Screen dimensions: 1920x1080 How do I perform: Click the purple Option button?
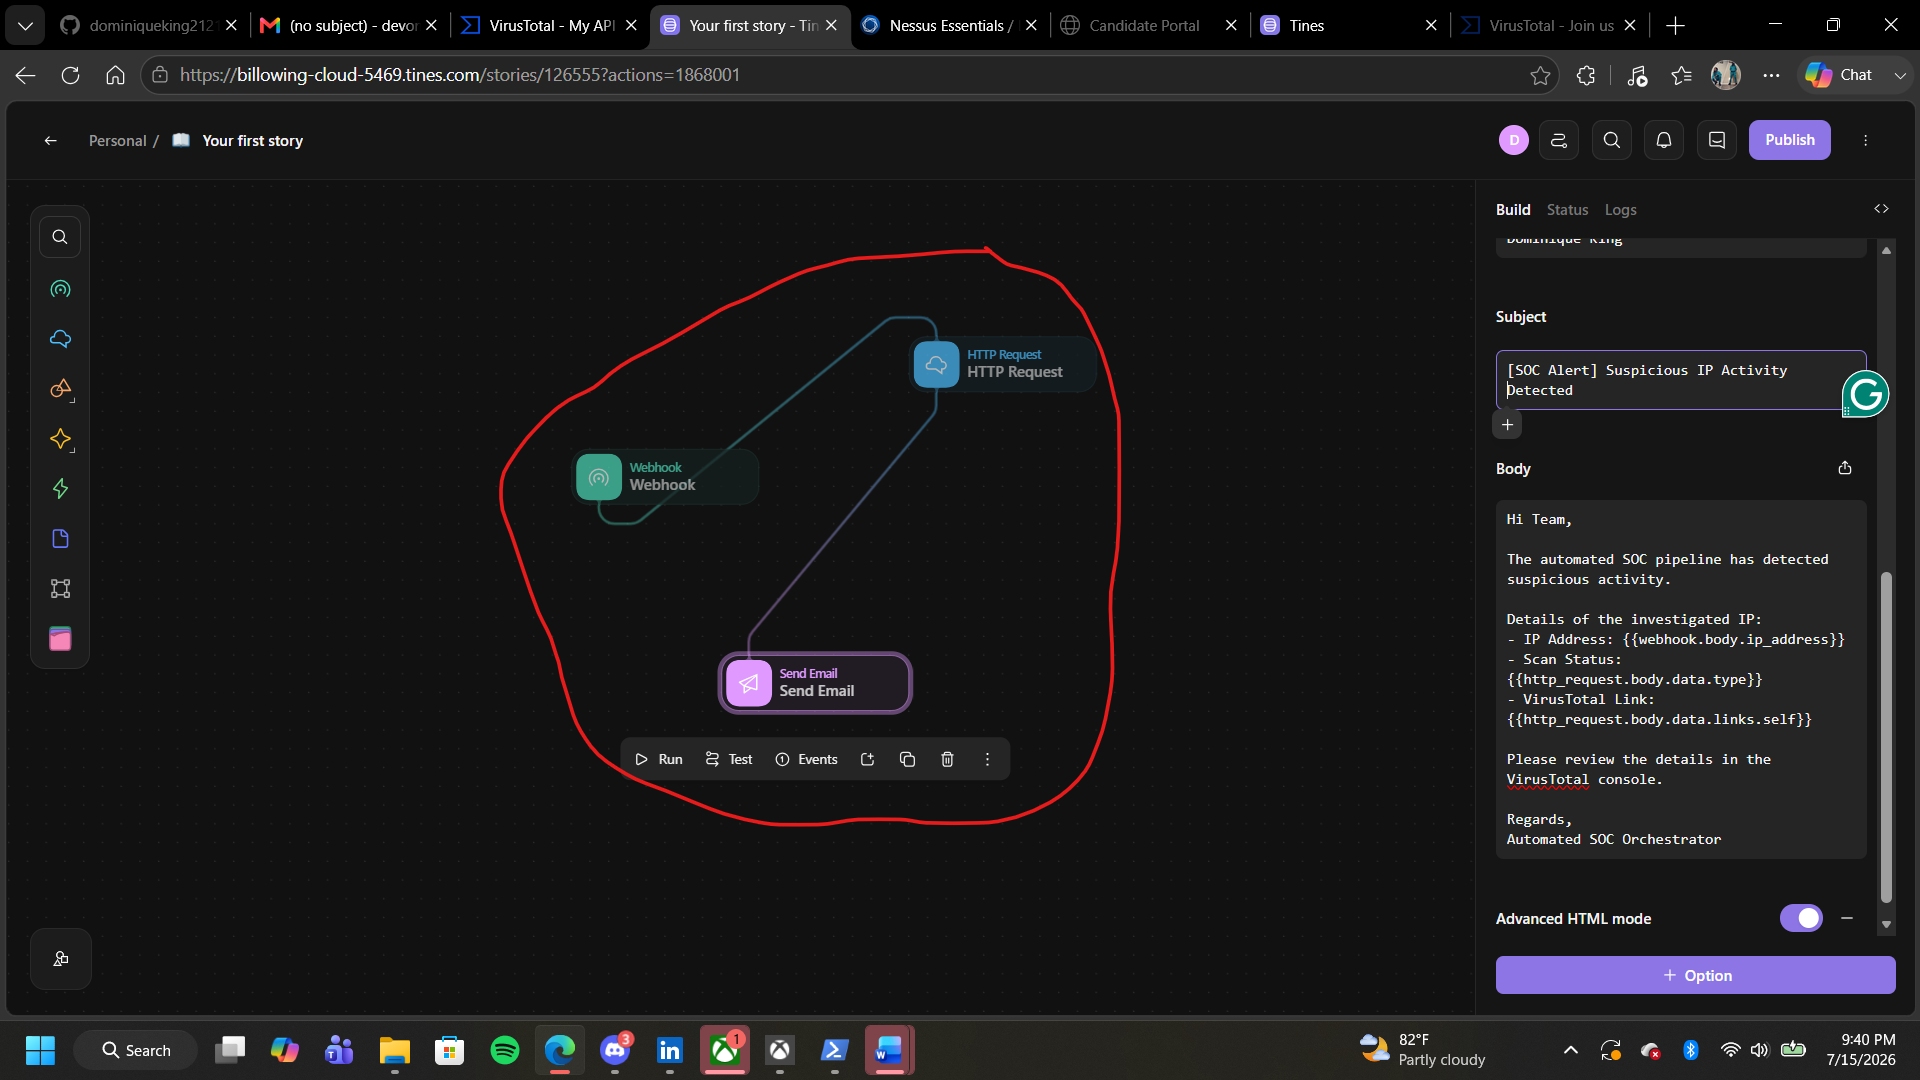(x=1695, y=975)
